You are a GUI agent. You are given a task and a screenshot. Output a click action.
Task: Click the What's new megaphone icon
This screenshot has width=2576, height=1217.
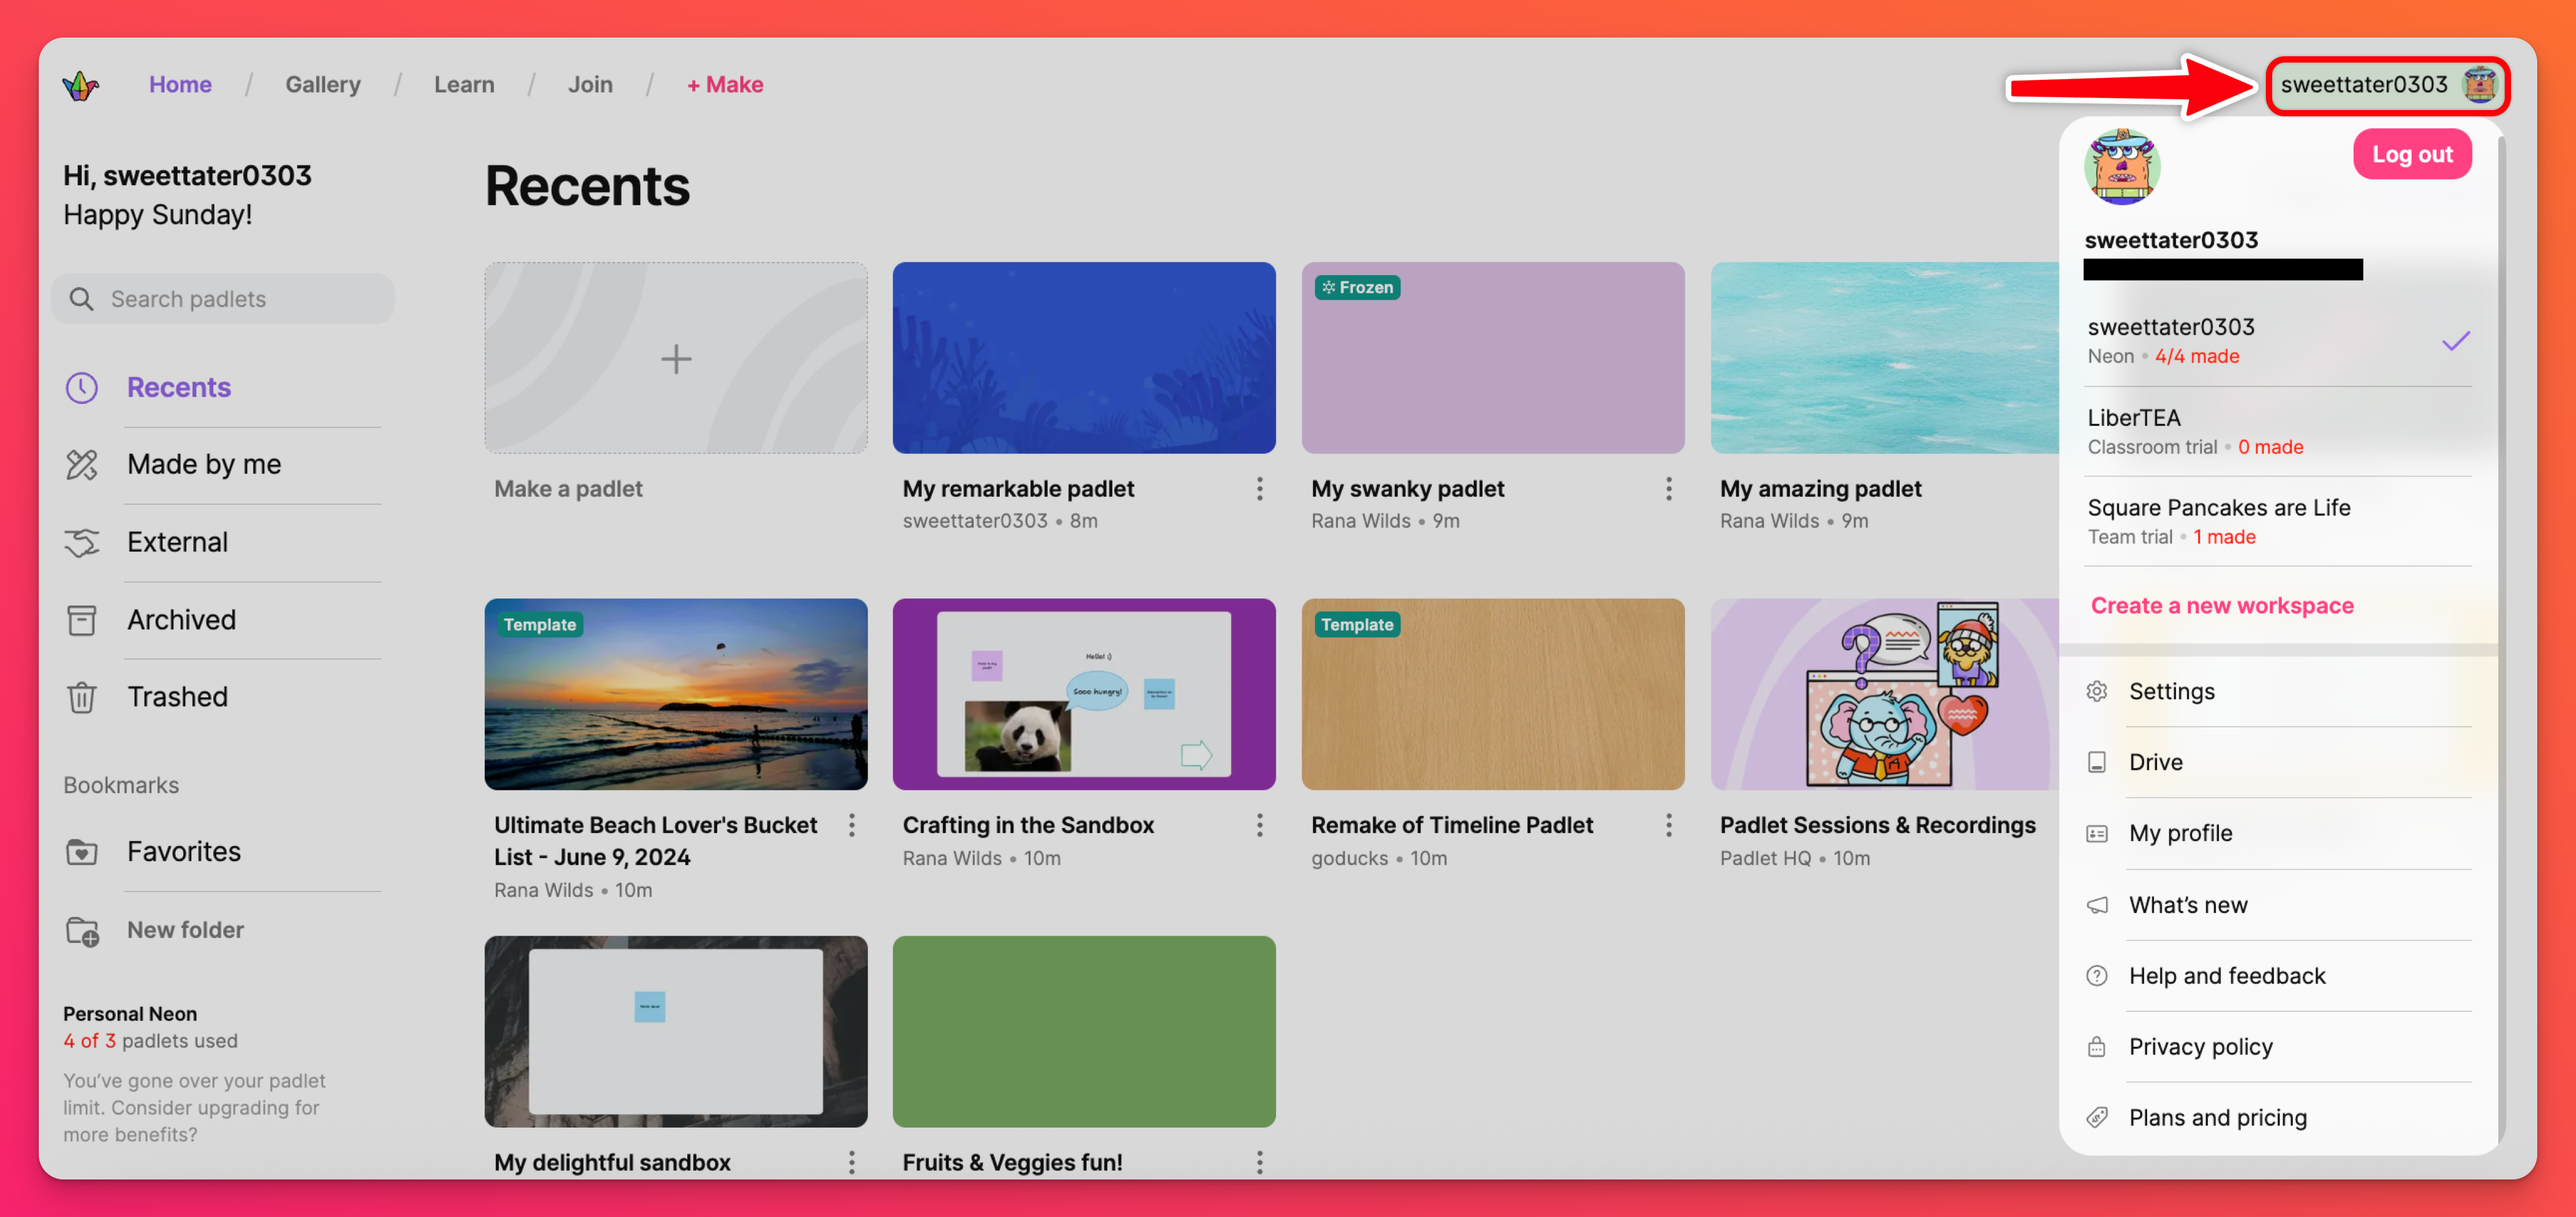pyautogui.click(x=2097, y=905)
